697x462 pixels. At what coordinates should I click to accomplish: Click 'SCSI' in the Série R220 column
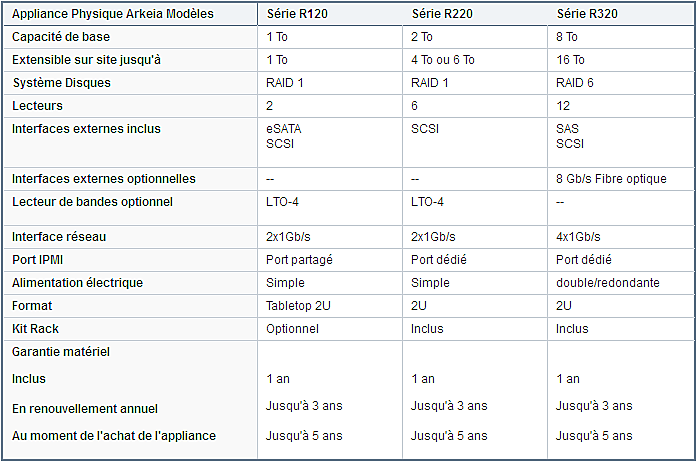click(x=425, y=129)
